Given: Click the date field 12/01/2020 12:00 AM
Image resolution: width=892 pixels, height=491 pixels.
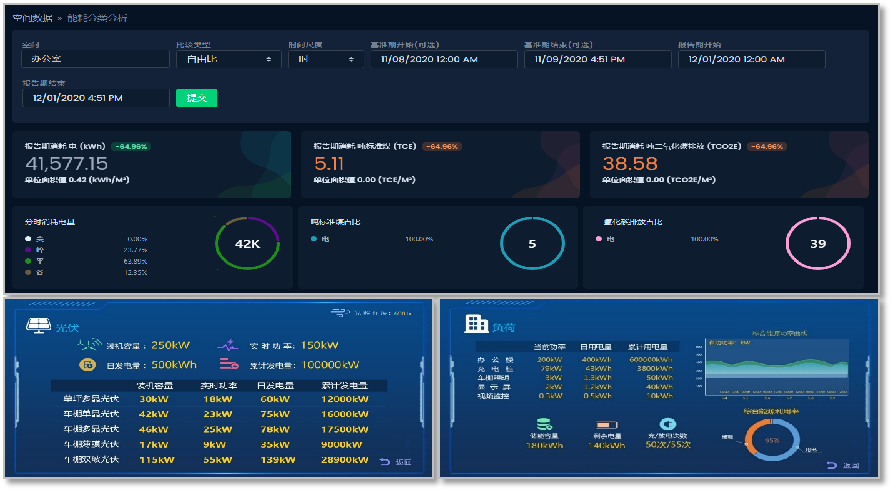Looking at the screenshot, I should (751, 59).
